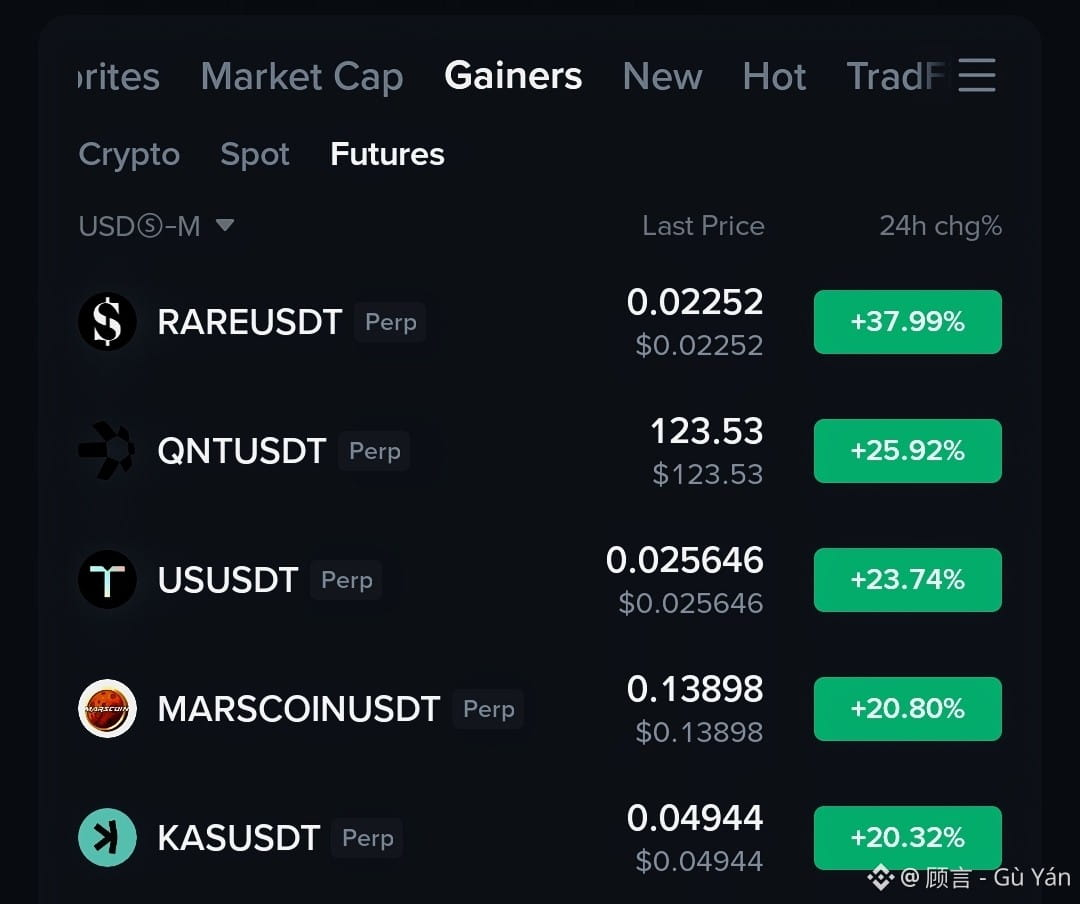Open the hamburger menu icon

click(977, 75)
